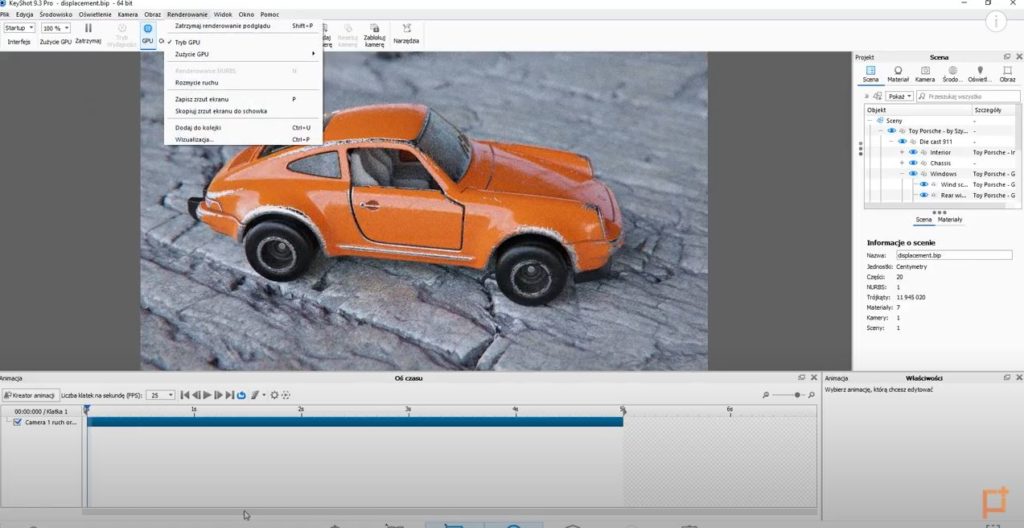Image resolution: width=1024 pixels, height=528 pixels.
Task: Select Rozmycie ruchu menu entry
Action: pyautogui.click(x=243, y=83)
